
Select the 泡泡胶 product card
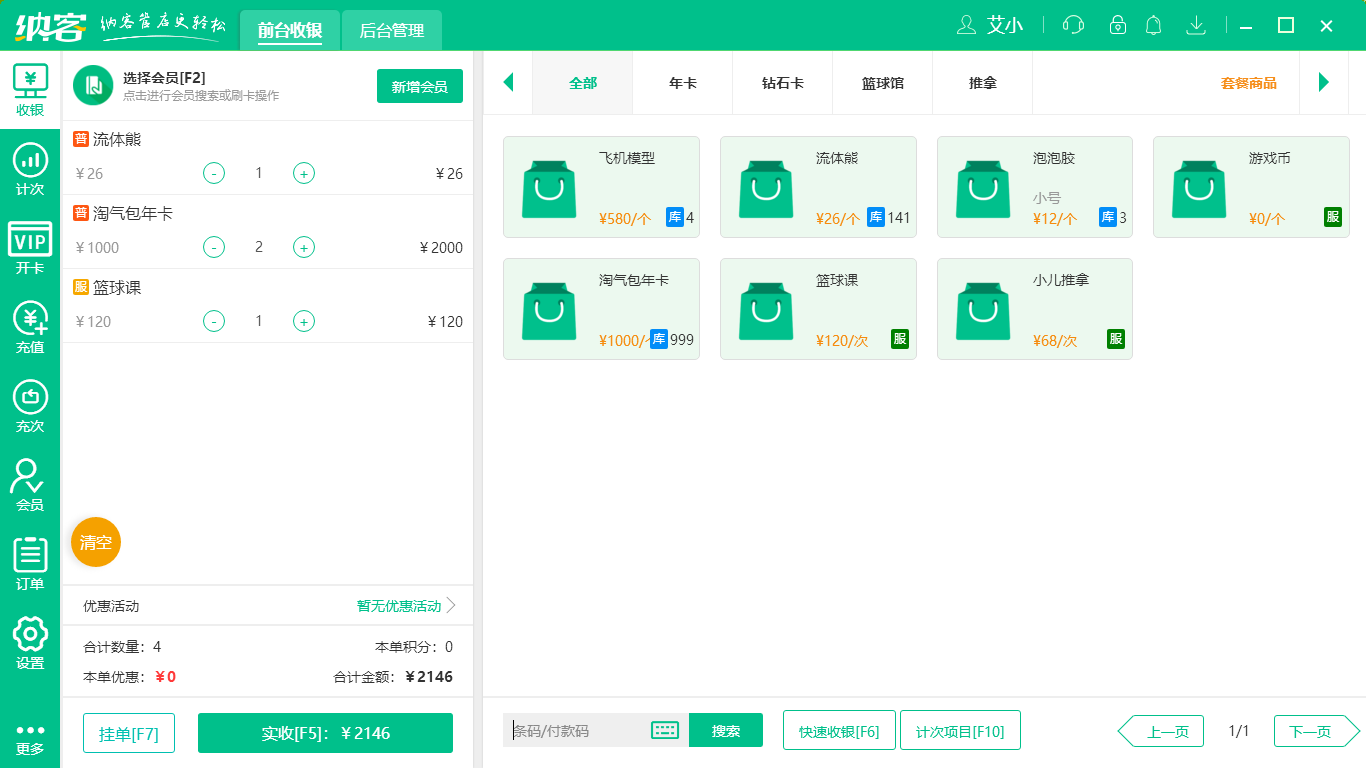tap(1034, 187)
